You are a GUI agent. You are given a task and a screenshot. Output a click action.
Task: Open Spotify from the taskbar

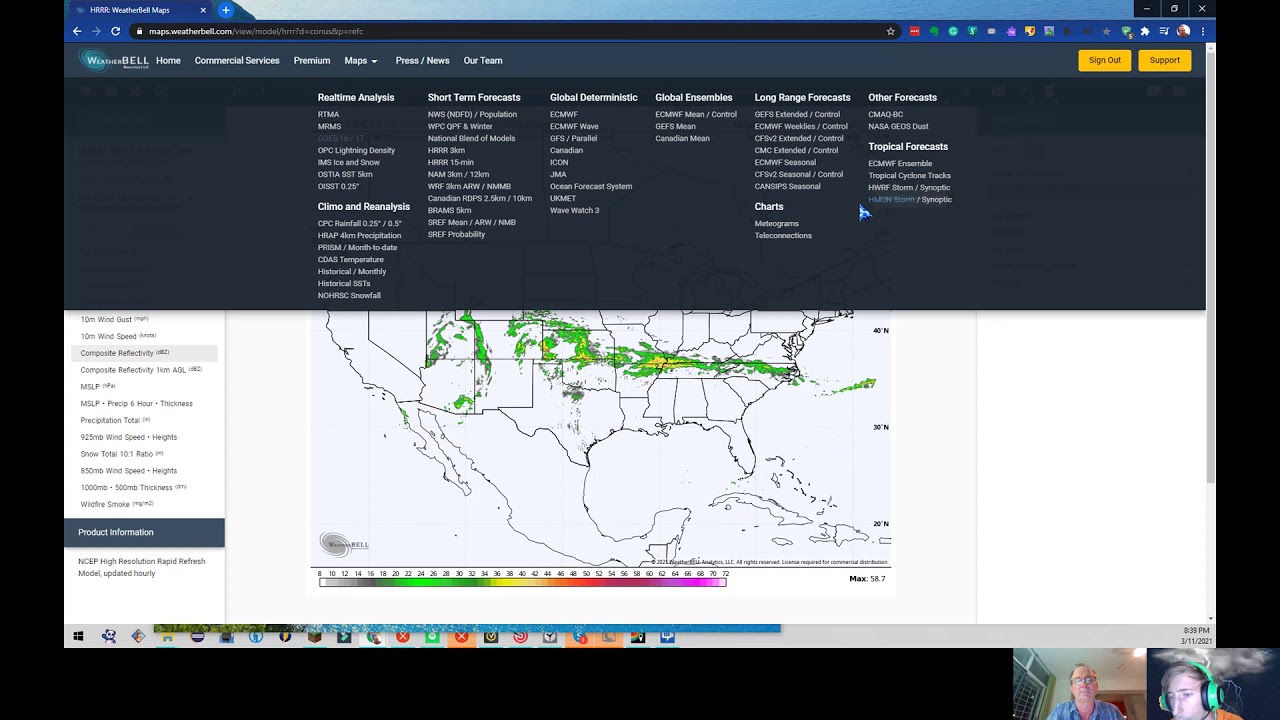[432, 636]
